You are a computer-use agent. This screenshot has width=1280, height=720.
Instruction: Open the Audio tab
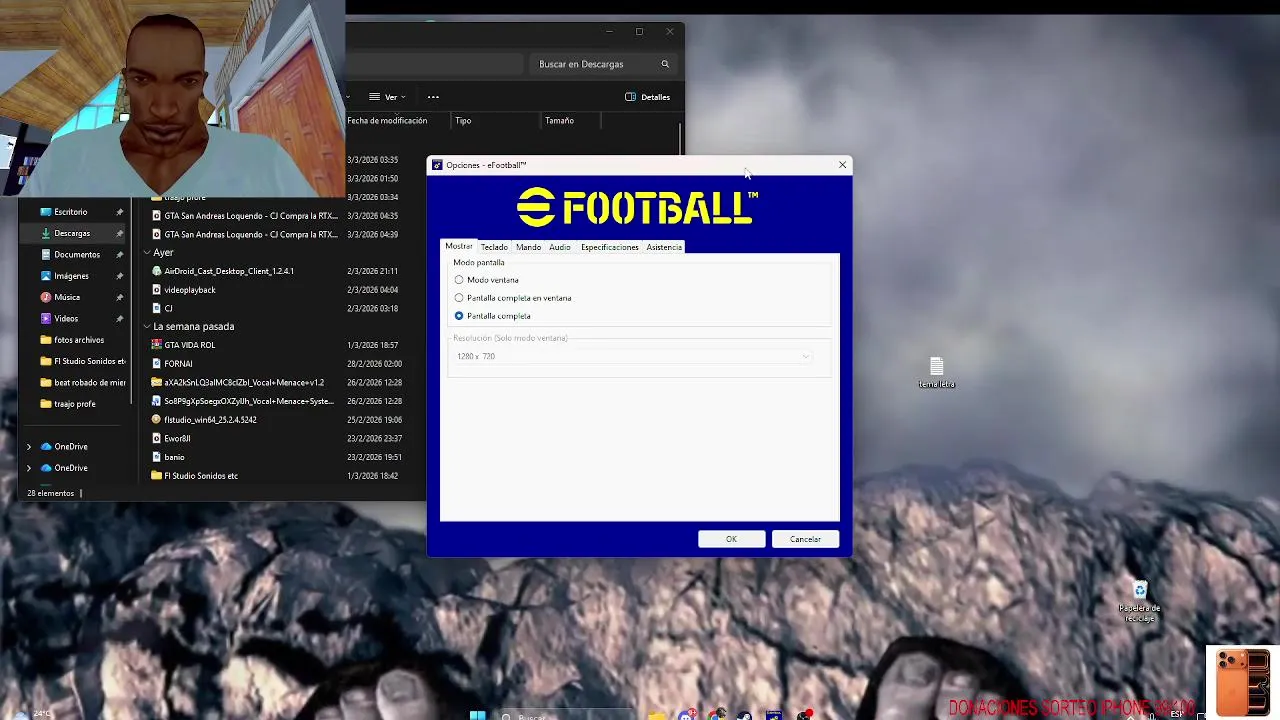pos(559,247)
